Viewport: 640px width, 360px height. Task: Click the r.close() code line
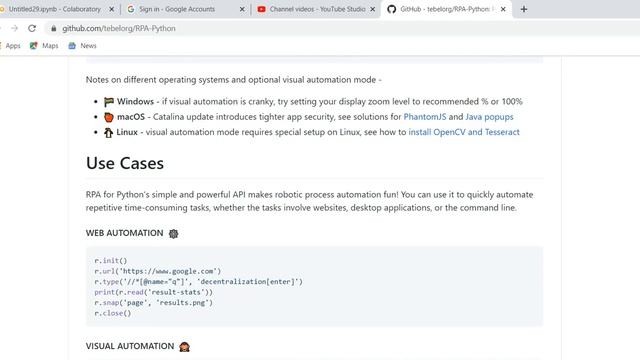pyautogui.click(x=113, y=313)
